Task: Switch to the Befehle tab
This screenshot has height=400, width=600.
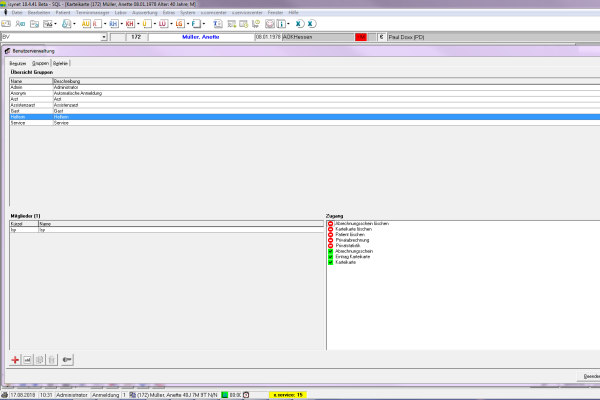Action: (60, 63)
